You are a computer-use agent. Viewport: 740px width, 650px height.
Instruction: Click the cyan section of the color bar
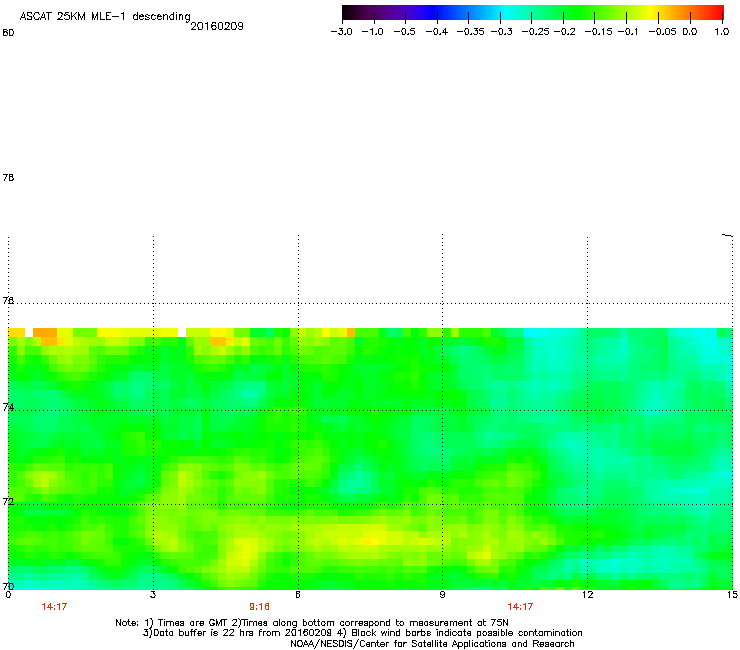(x=505, y=12)
